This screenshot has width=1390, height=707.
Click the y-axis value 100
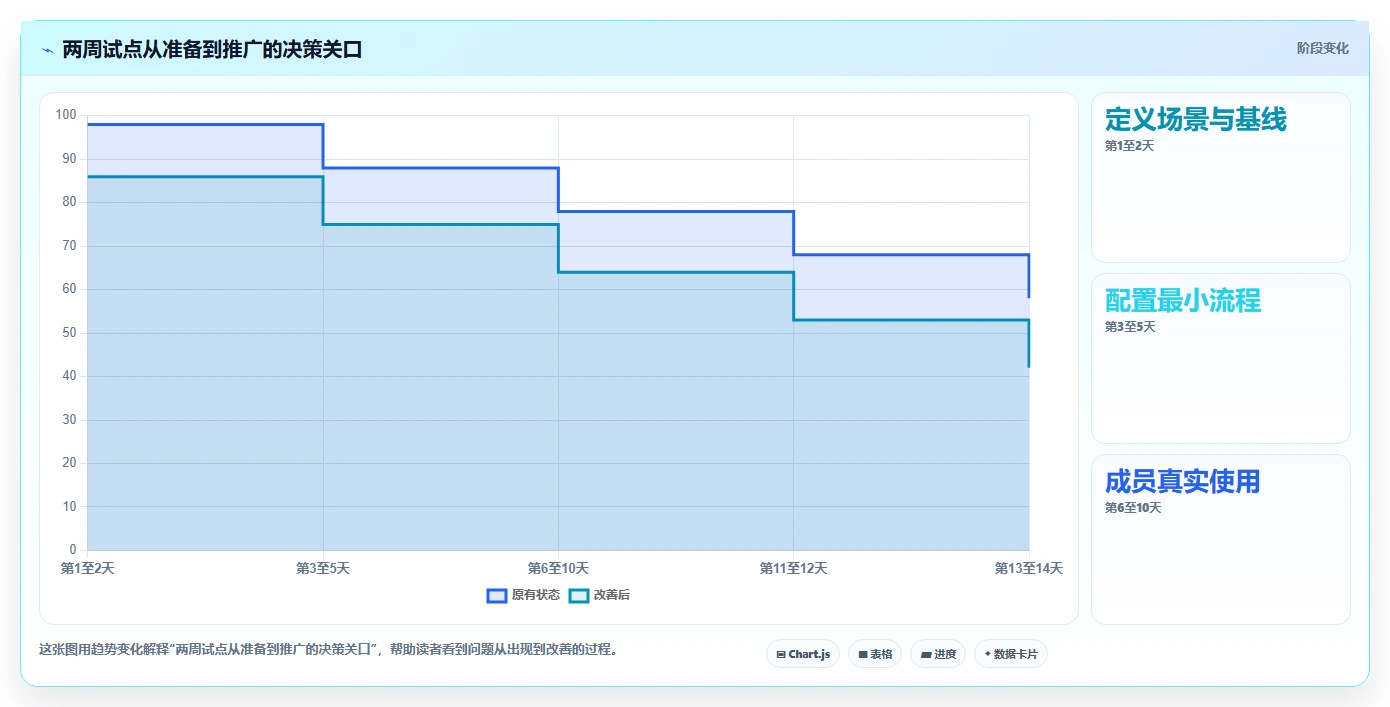[x=66, y=115]
